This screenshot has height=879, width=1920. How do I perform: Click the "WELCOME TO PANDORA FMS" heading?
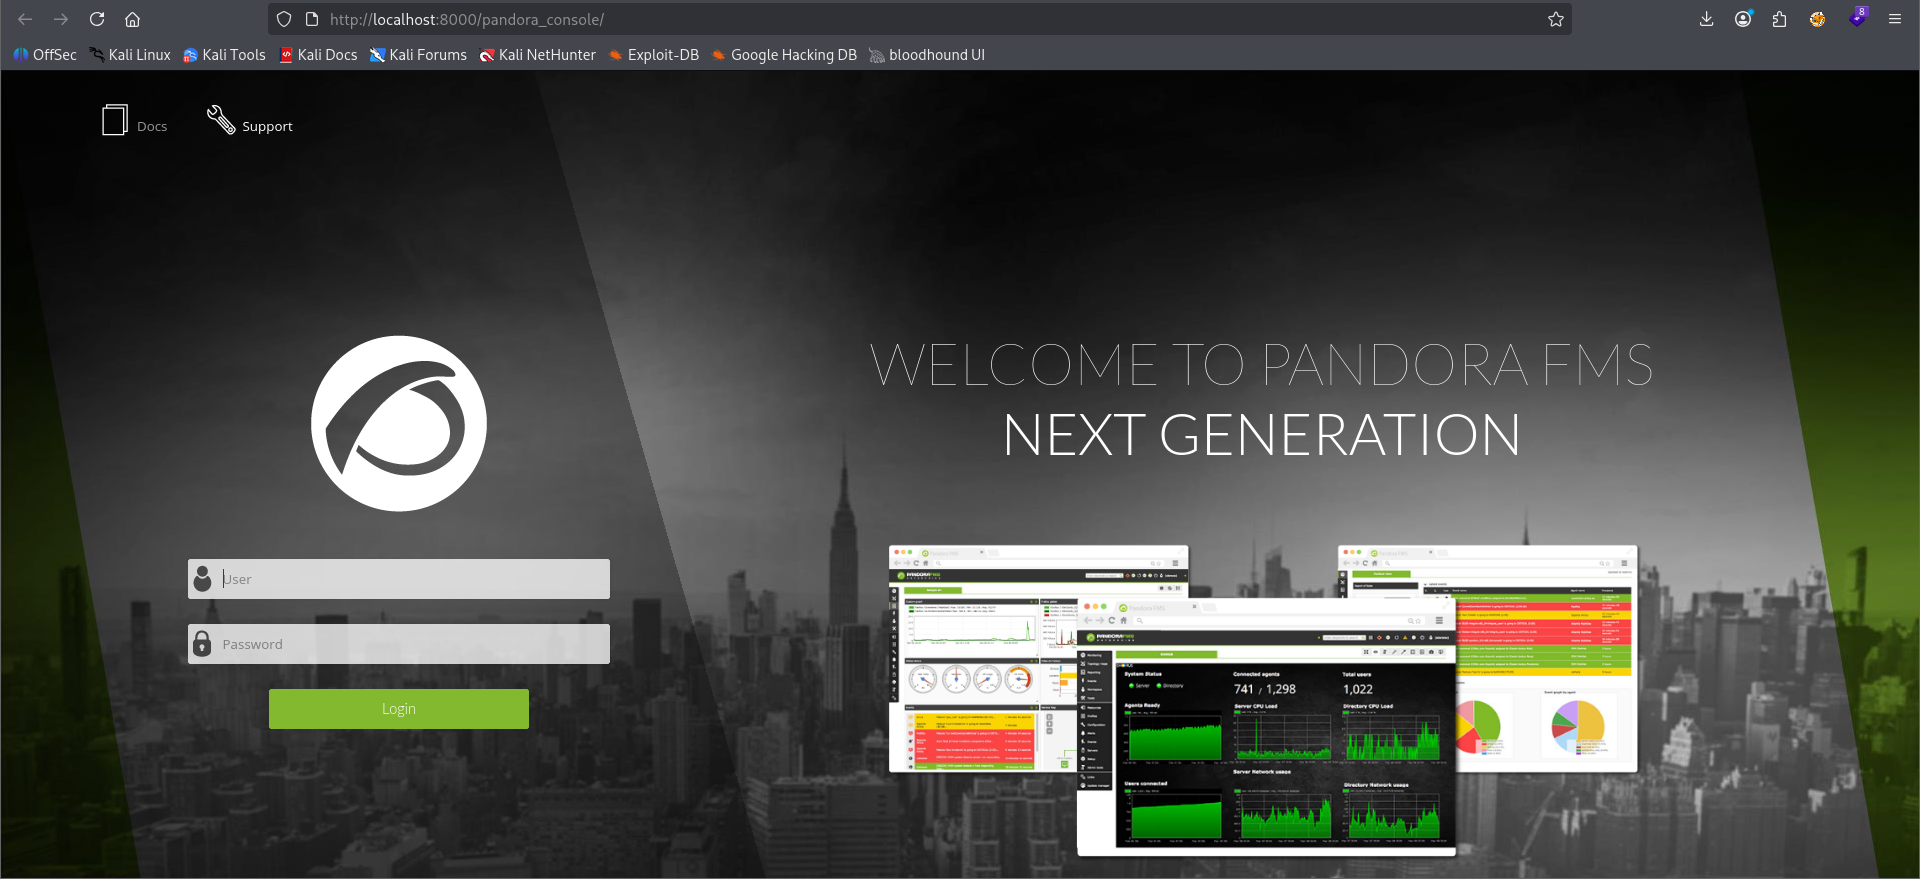point(1262,365)
